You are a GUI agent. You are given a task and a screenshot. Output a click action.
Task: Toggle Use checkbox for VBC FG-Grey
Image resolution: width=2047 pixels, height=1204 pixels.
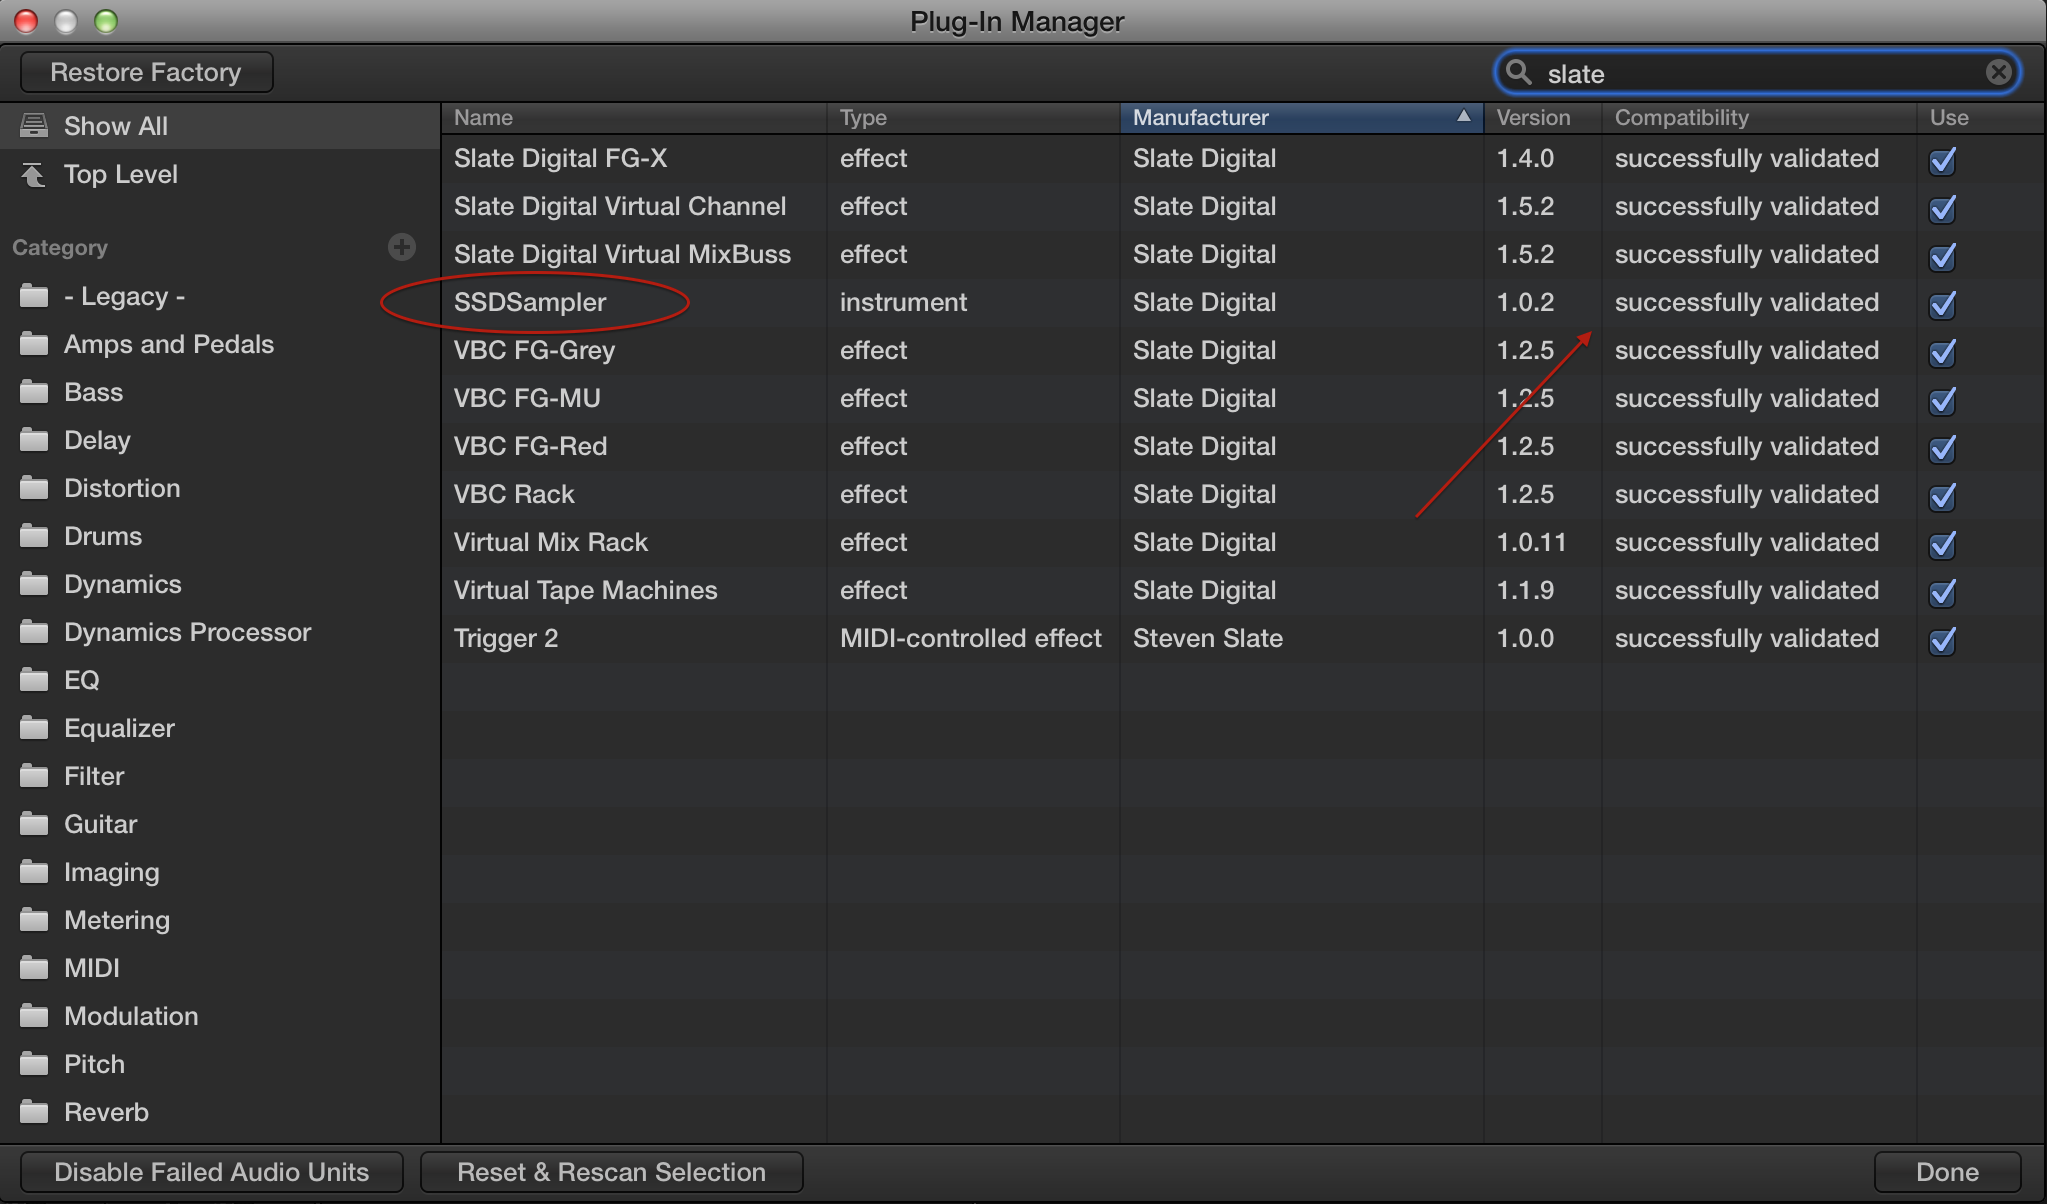point(1942,352)
